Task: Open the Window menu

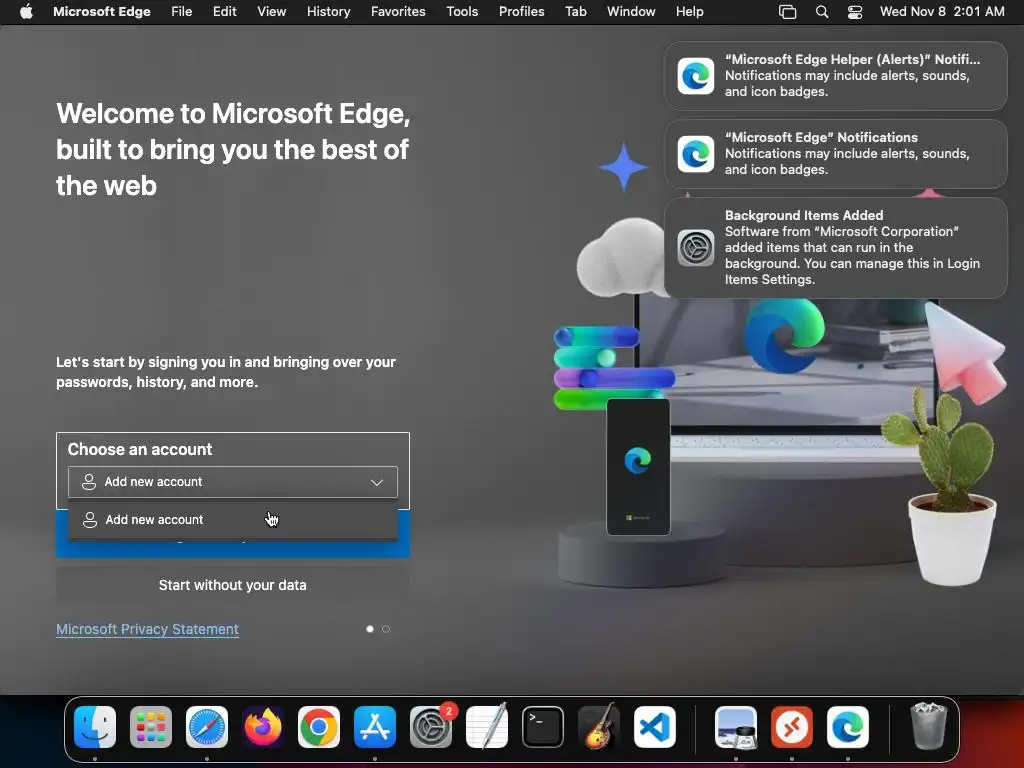Action: click(x=631, y=12)
